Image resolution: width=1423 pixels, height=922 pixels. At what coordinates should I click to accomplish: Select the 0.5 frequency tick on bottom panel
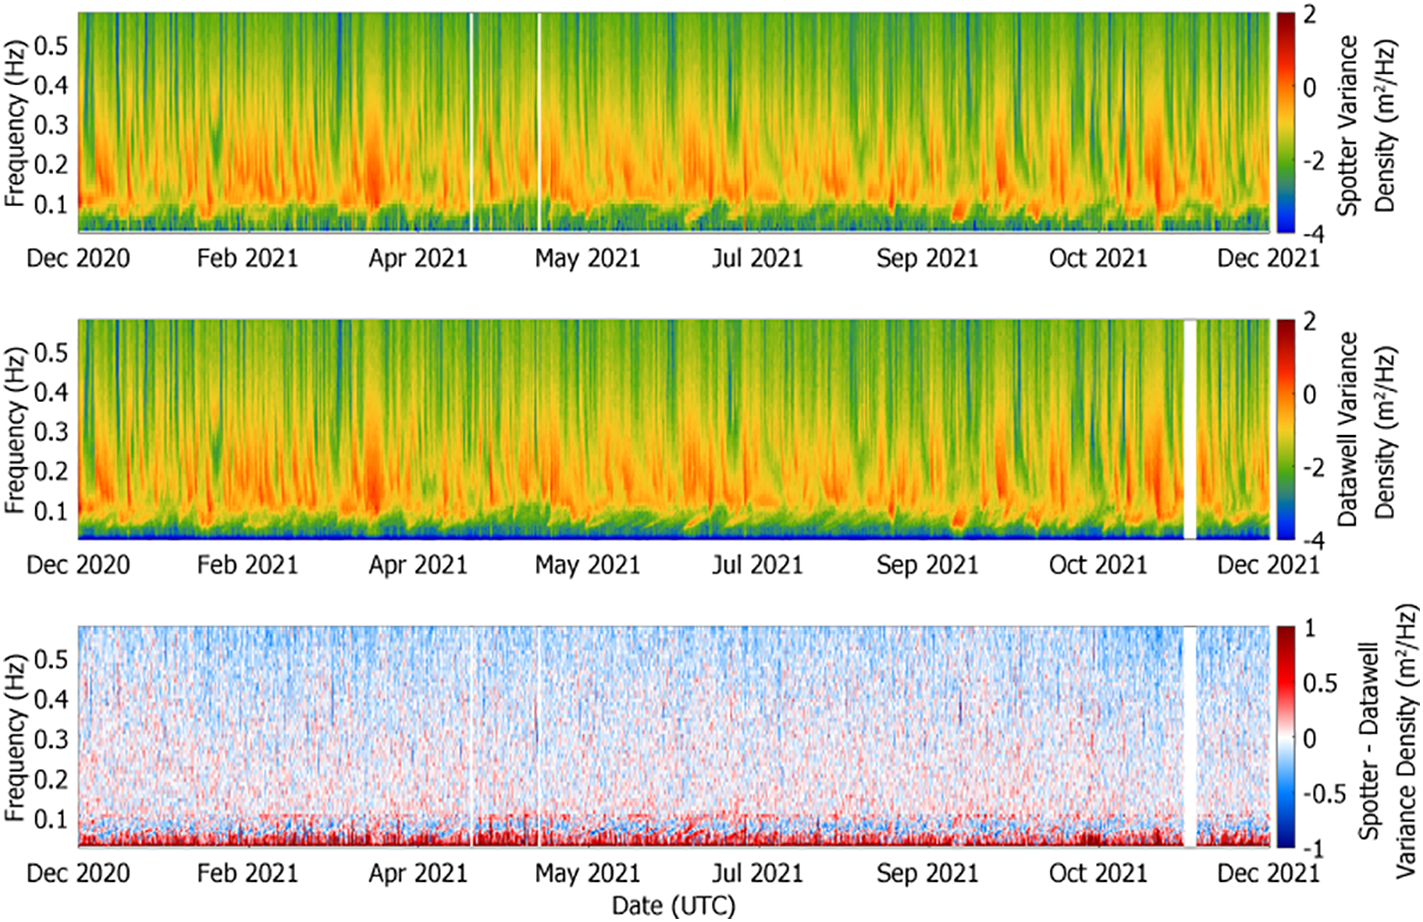coord(51,660)
